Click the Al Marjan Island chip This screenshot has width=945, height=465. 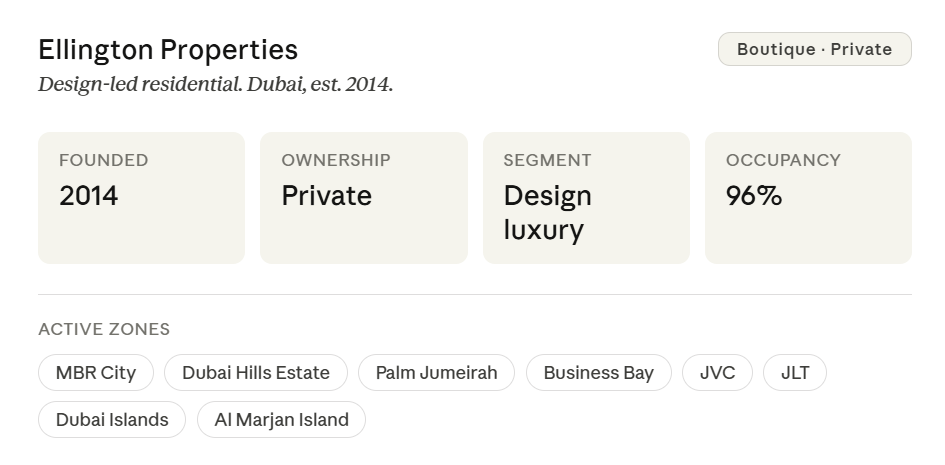pos(281,420)
